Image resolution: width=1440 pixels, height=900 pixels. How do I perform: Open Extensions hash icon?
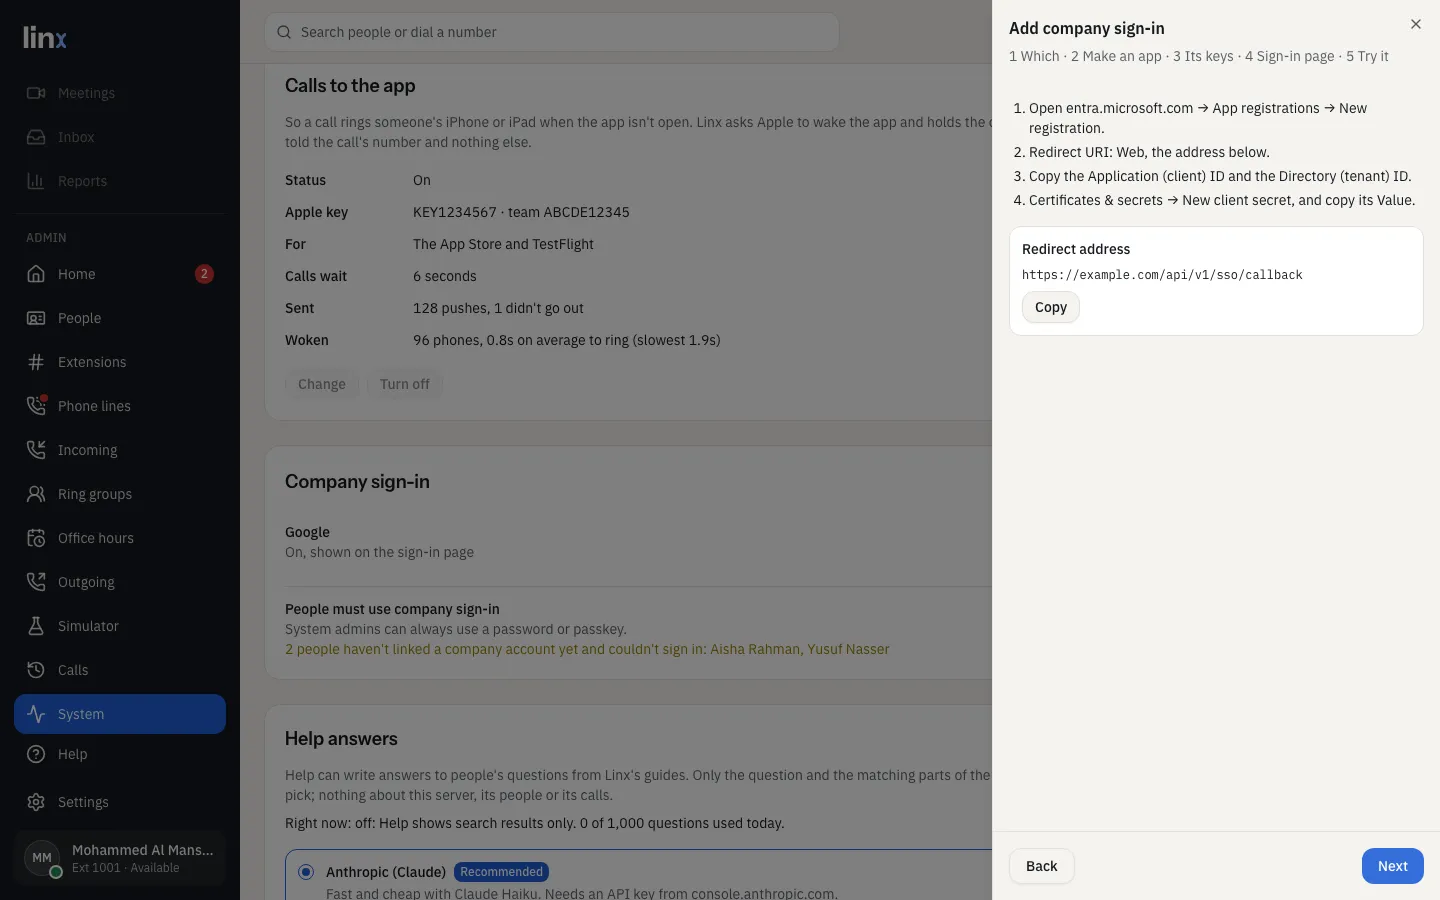[36, 362]
